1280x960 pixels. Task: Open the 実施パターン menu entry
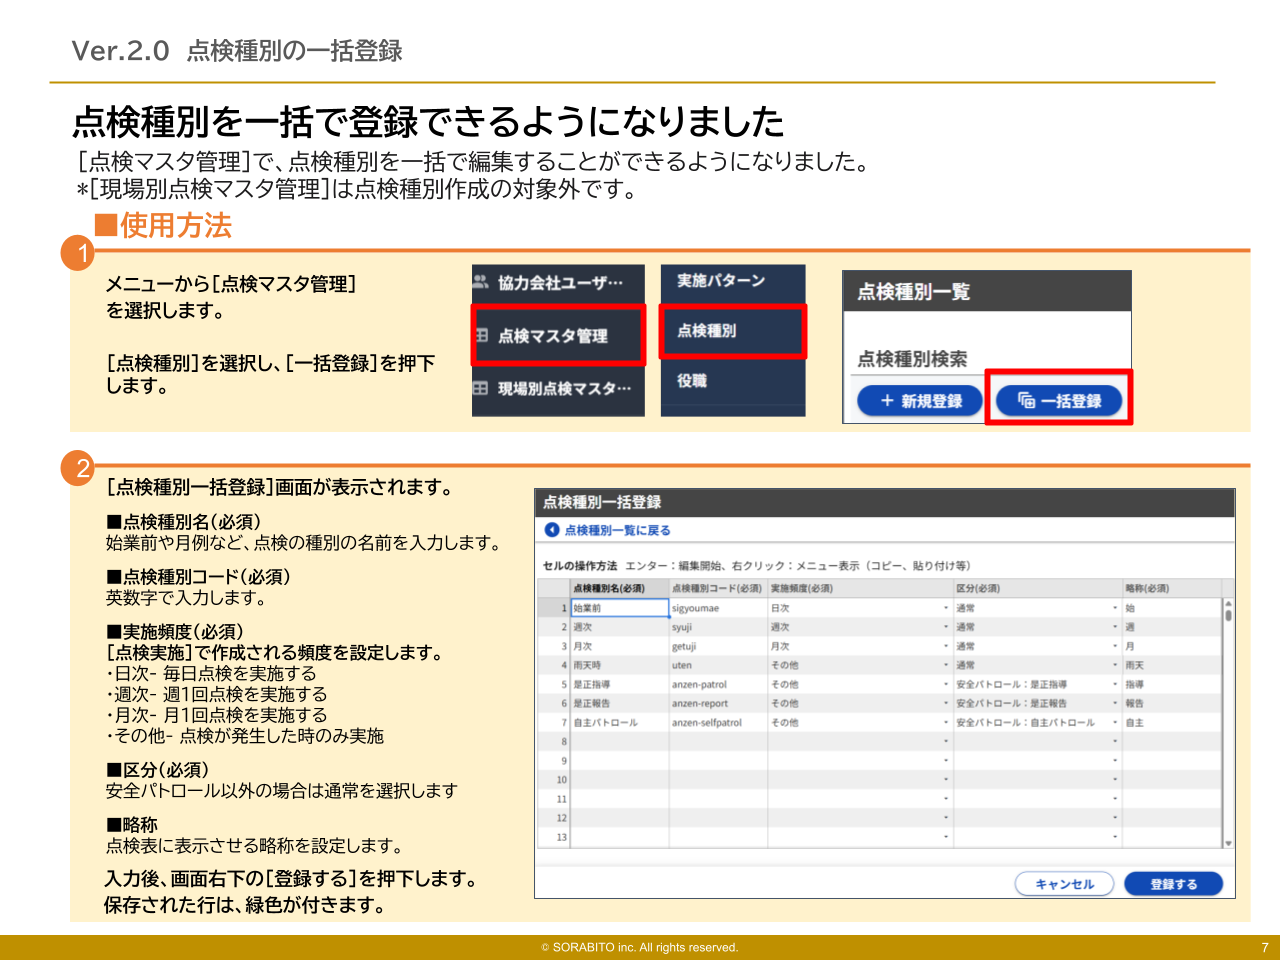click(x=722, y=280)
